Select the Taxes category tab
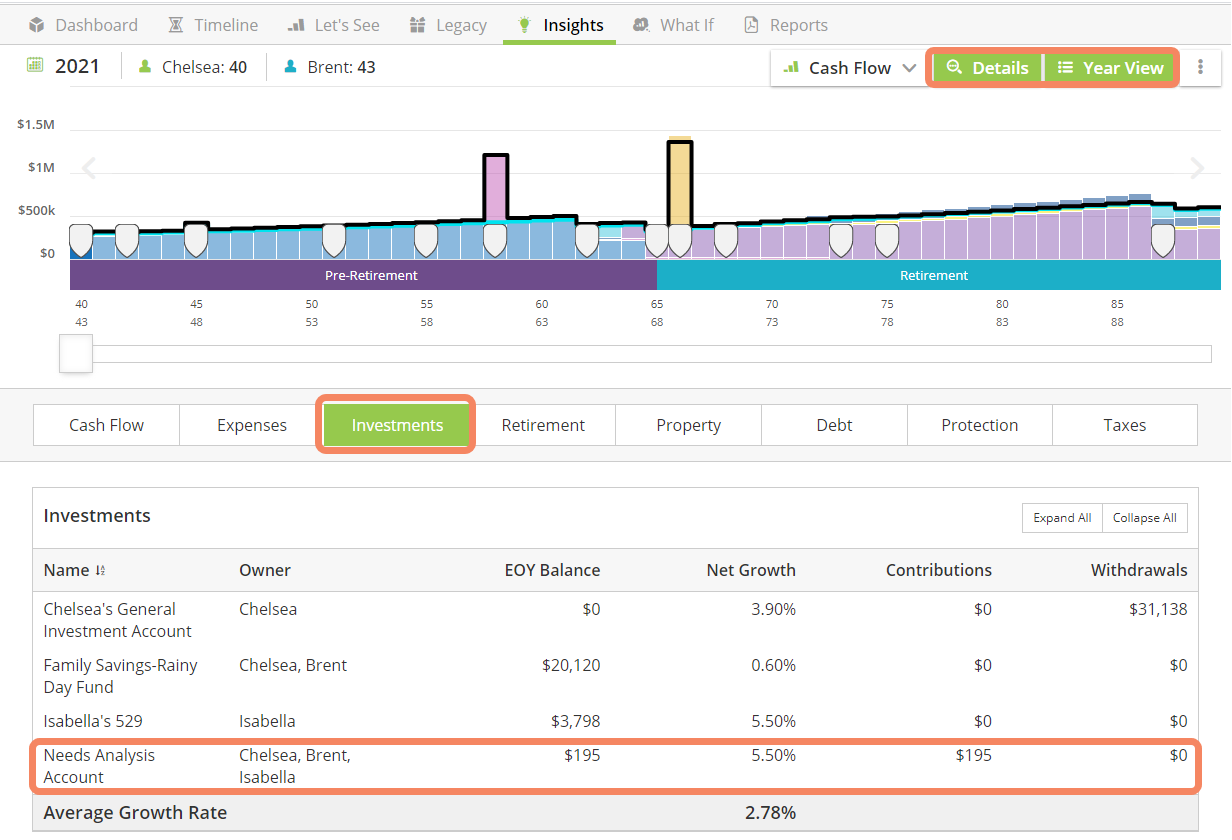 point(1124,425)
